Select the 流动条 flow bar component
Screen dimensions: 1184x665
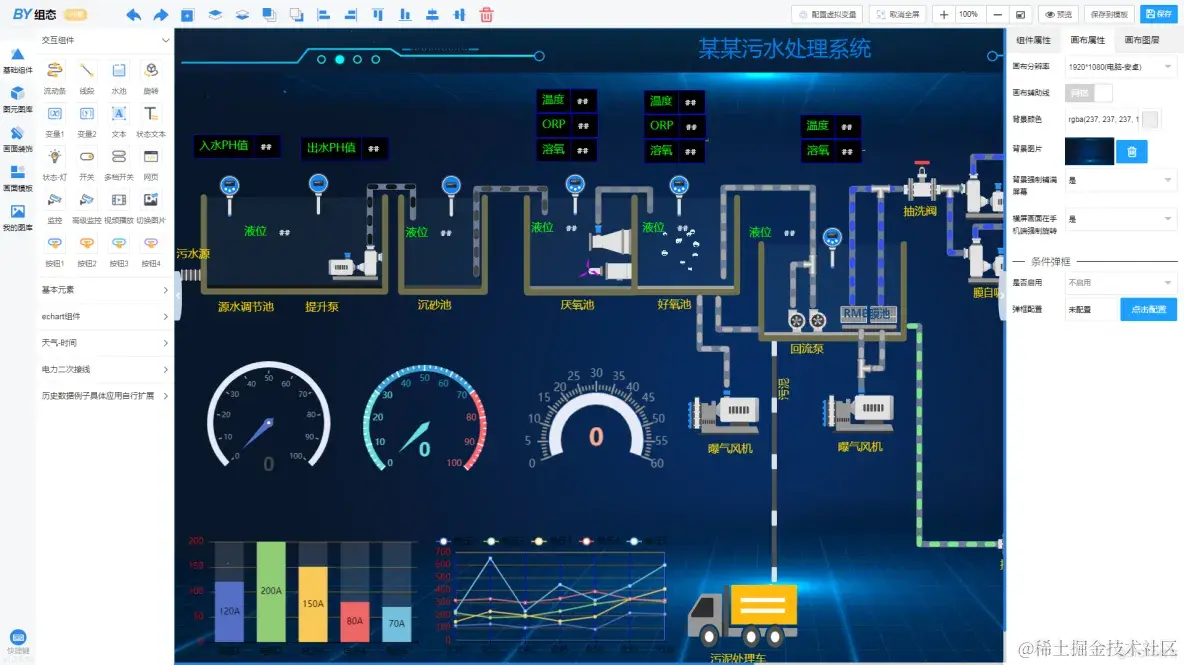pos(54,73)
